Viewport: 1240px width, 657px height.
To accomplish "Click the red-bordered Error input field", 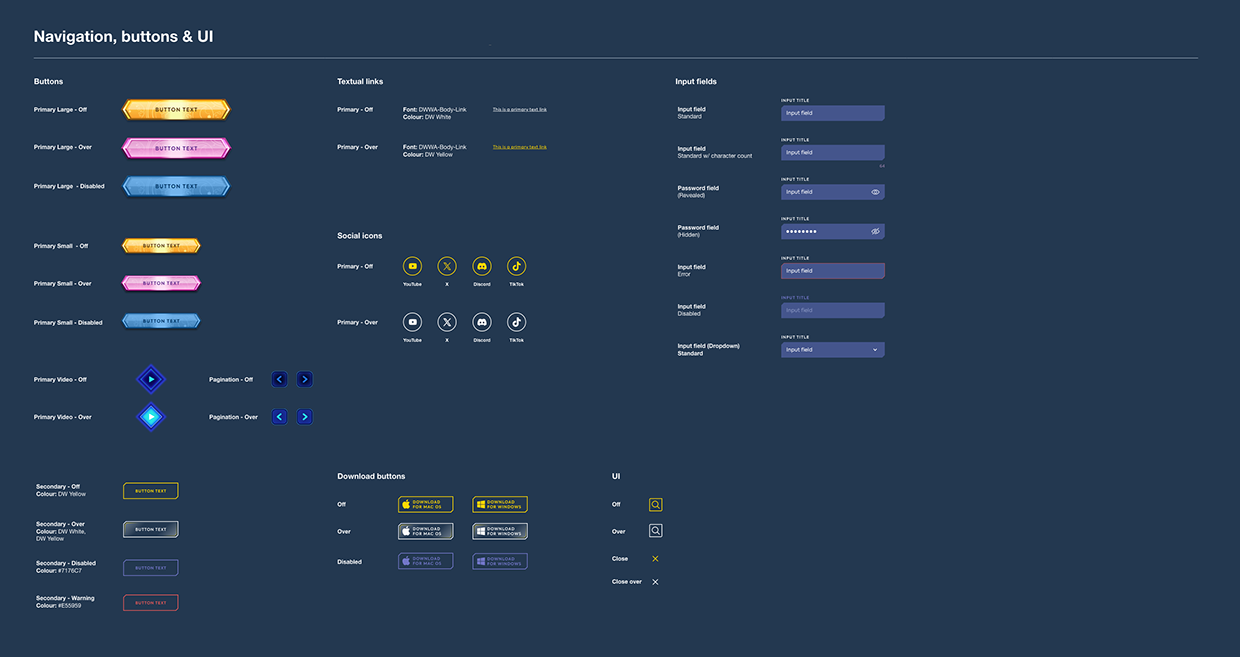I will [833, 271].
